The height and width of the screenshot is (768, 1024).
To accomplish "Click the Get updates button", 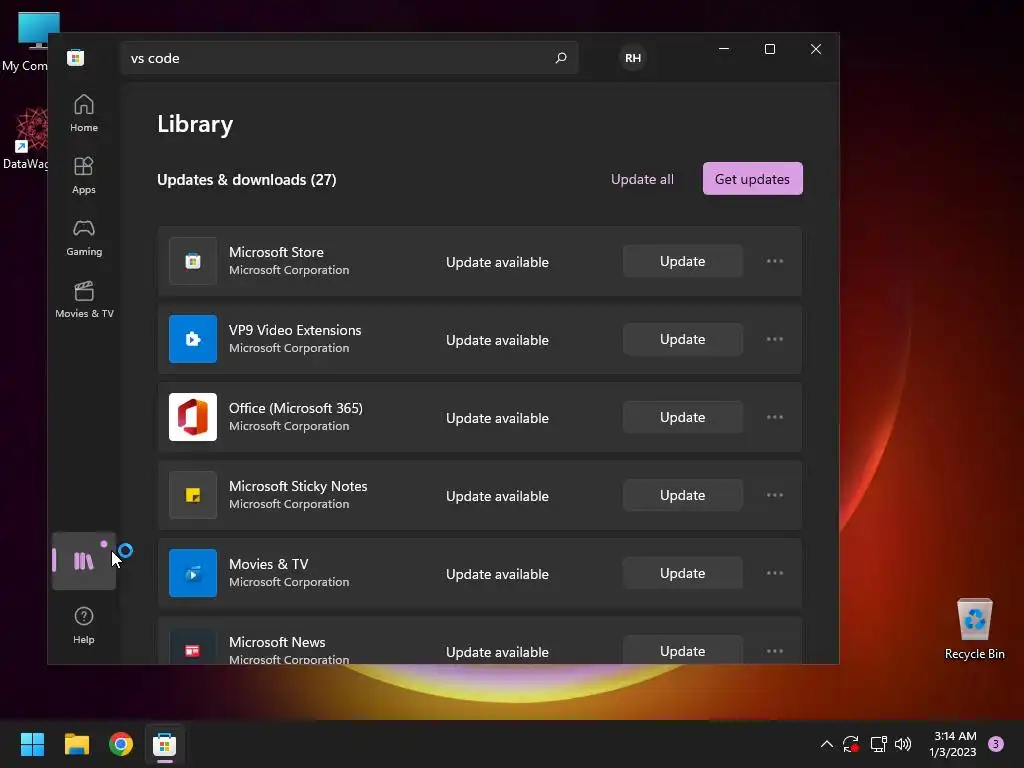I will tap(752, 178).
